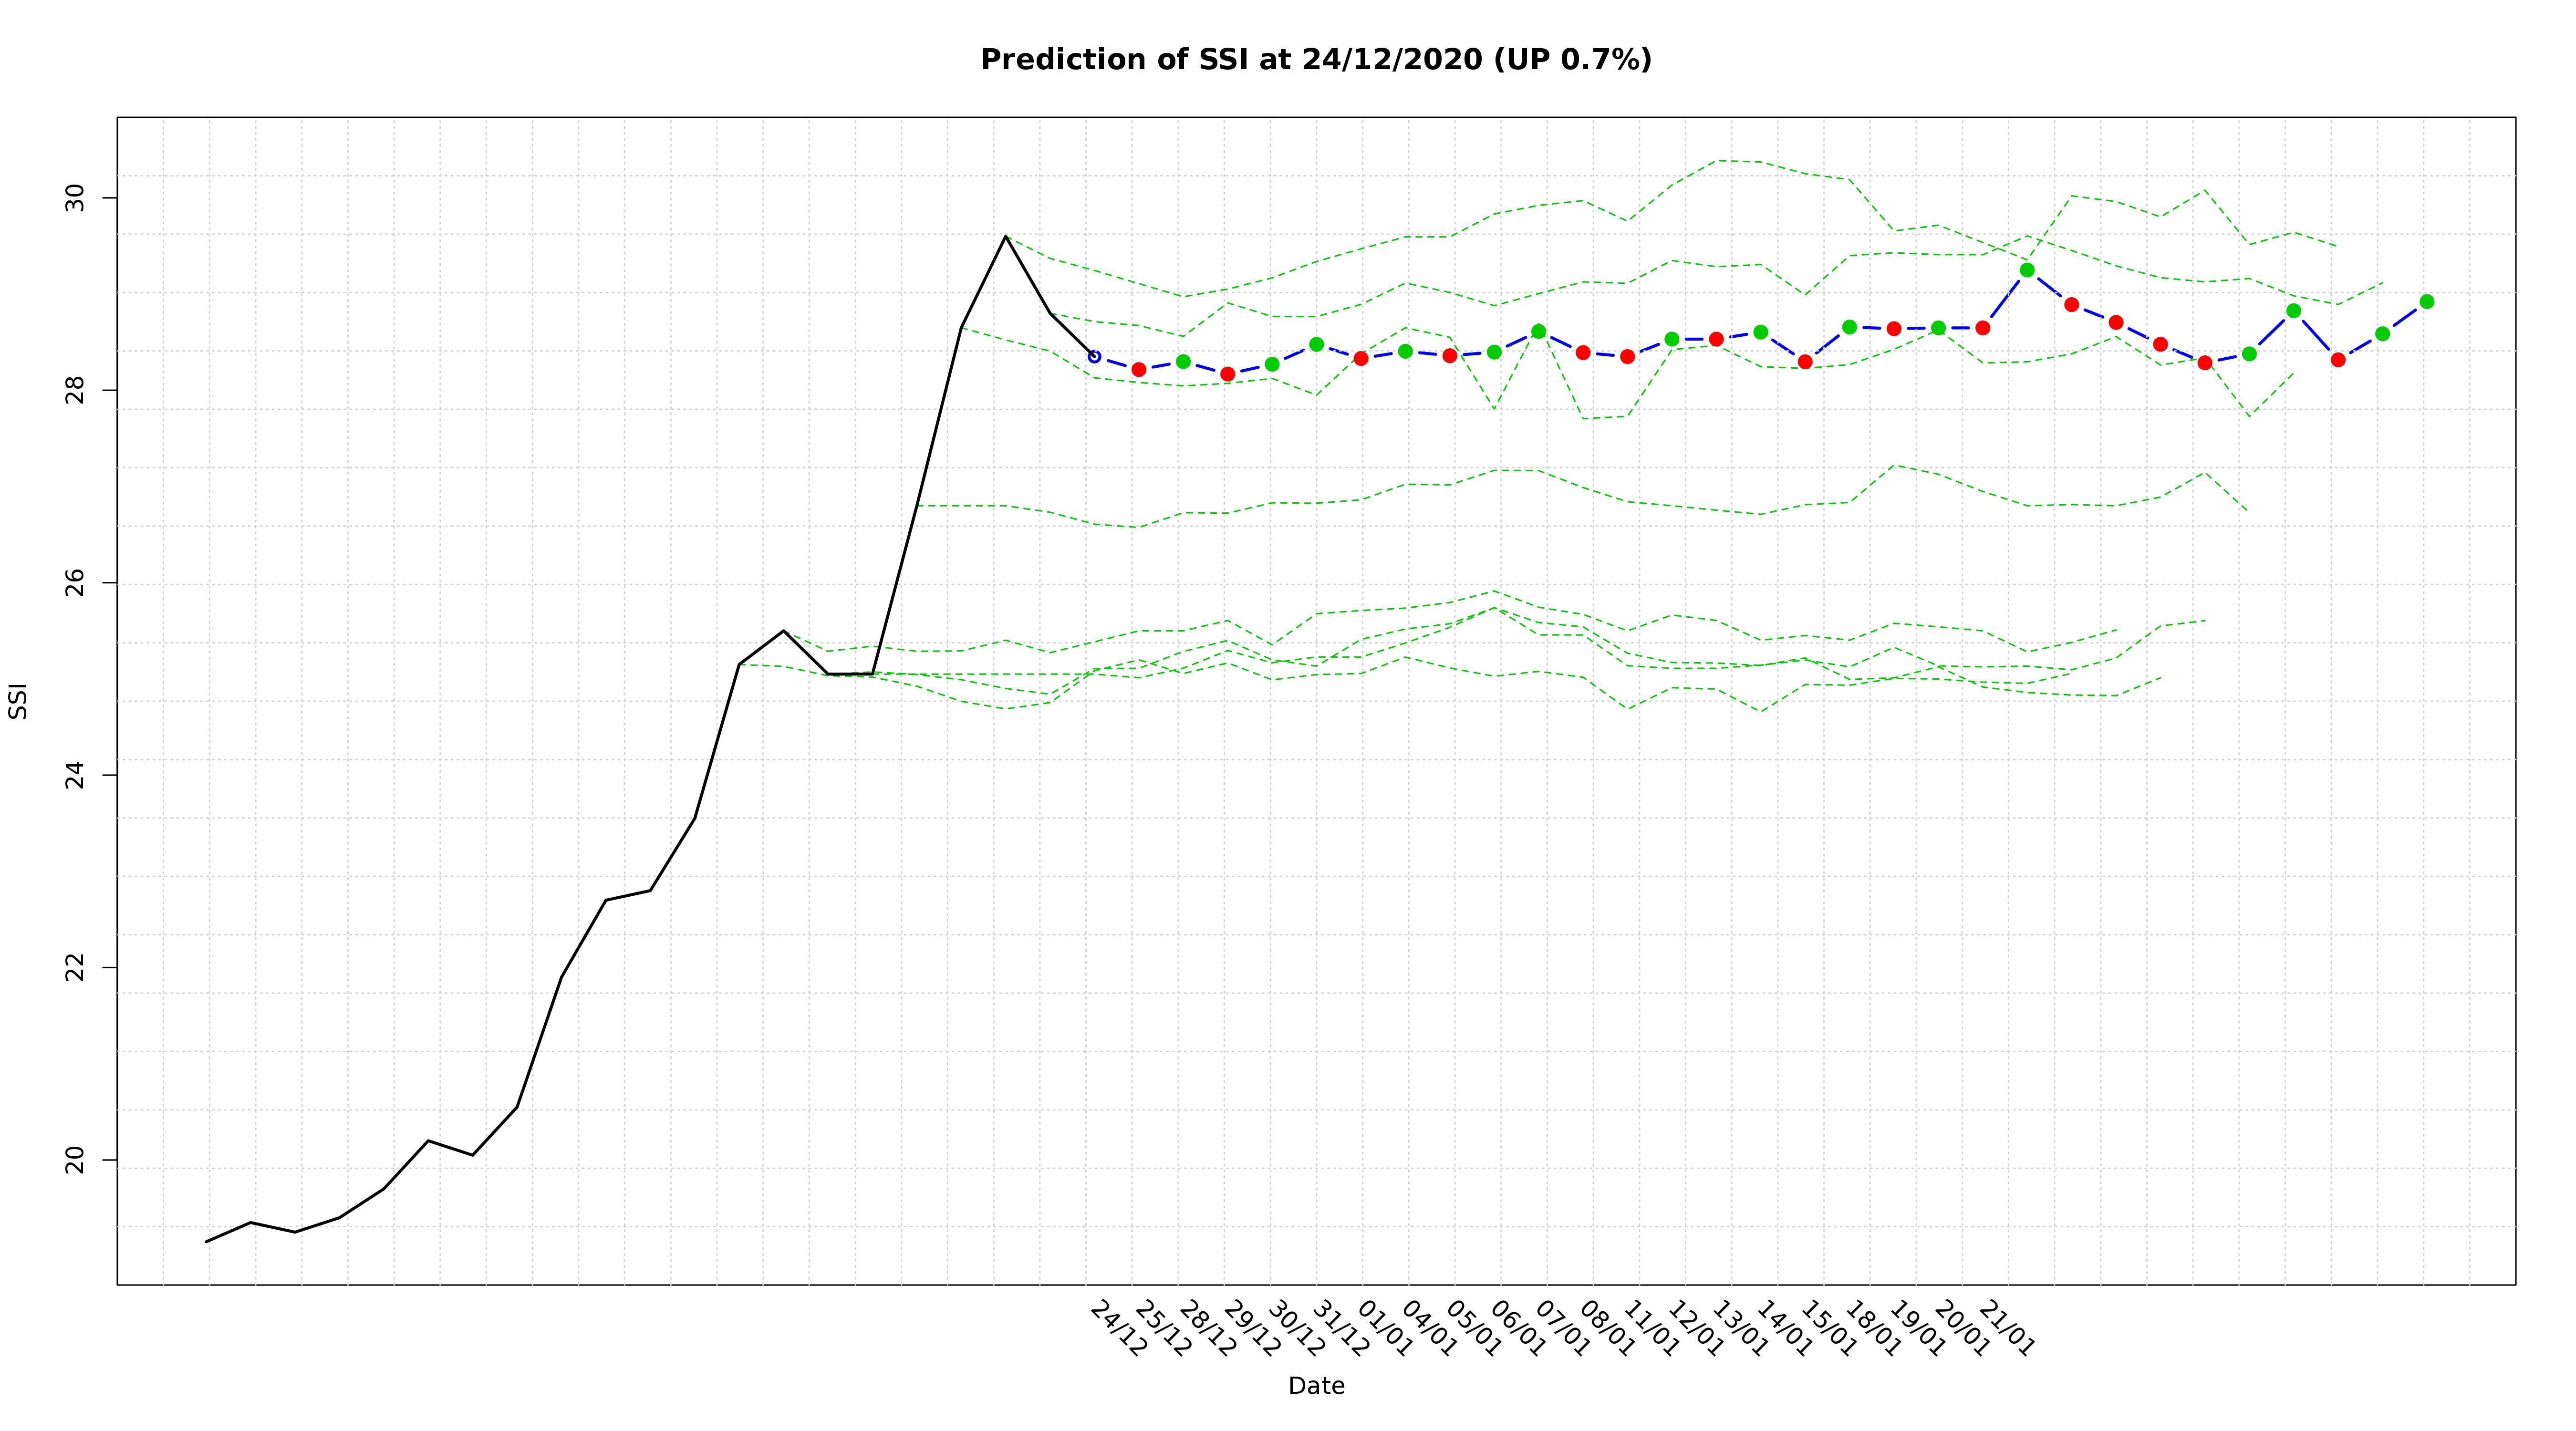Click the '15/01' date tick label
The width and height of the screenshot is (2576, 1431).
1828,1328
